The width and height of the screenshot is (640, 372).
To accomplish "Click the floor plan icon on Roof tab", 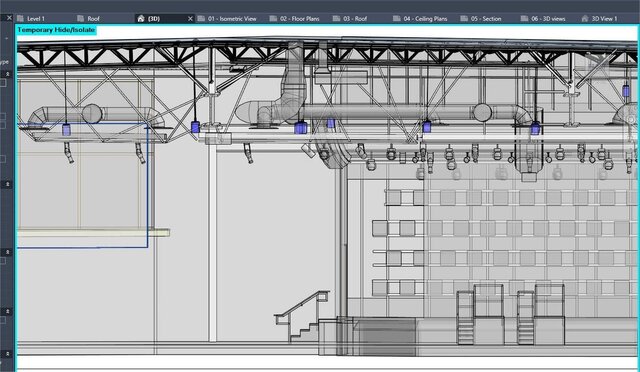I will coord(80,19).
